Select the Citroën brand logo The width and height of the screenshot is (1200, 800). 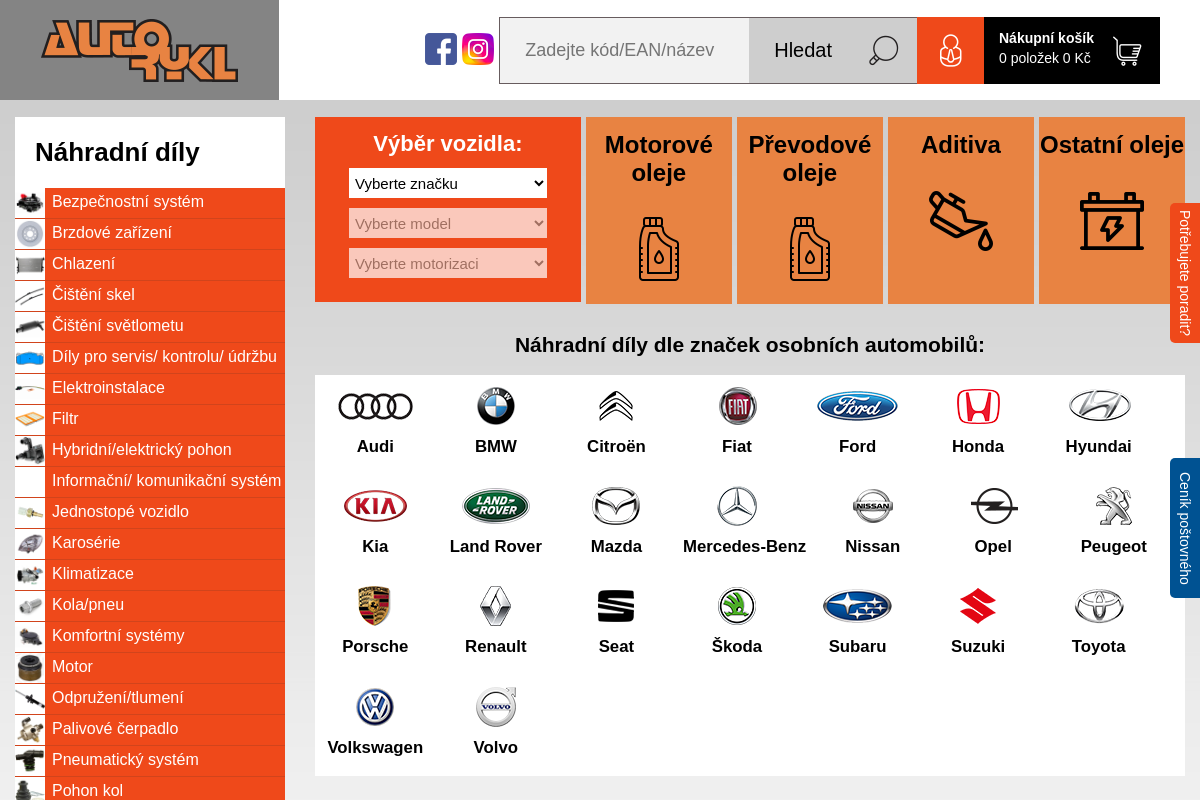pyautogui.click(x=616, y=406)
